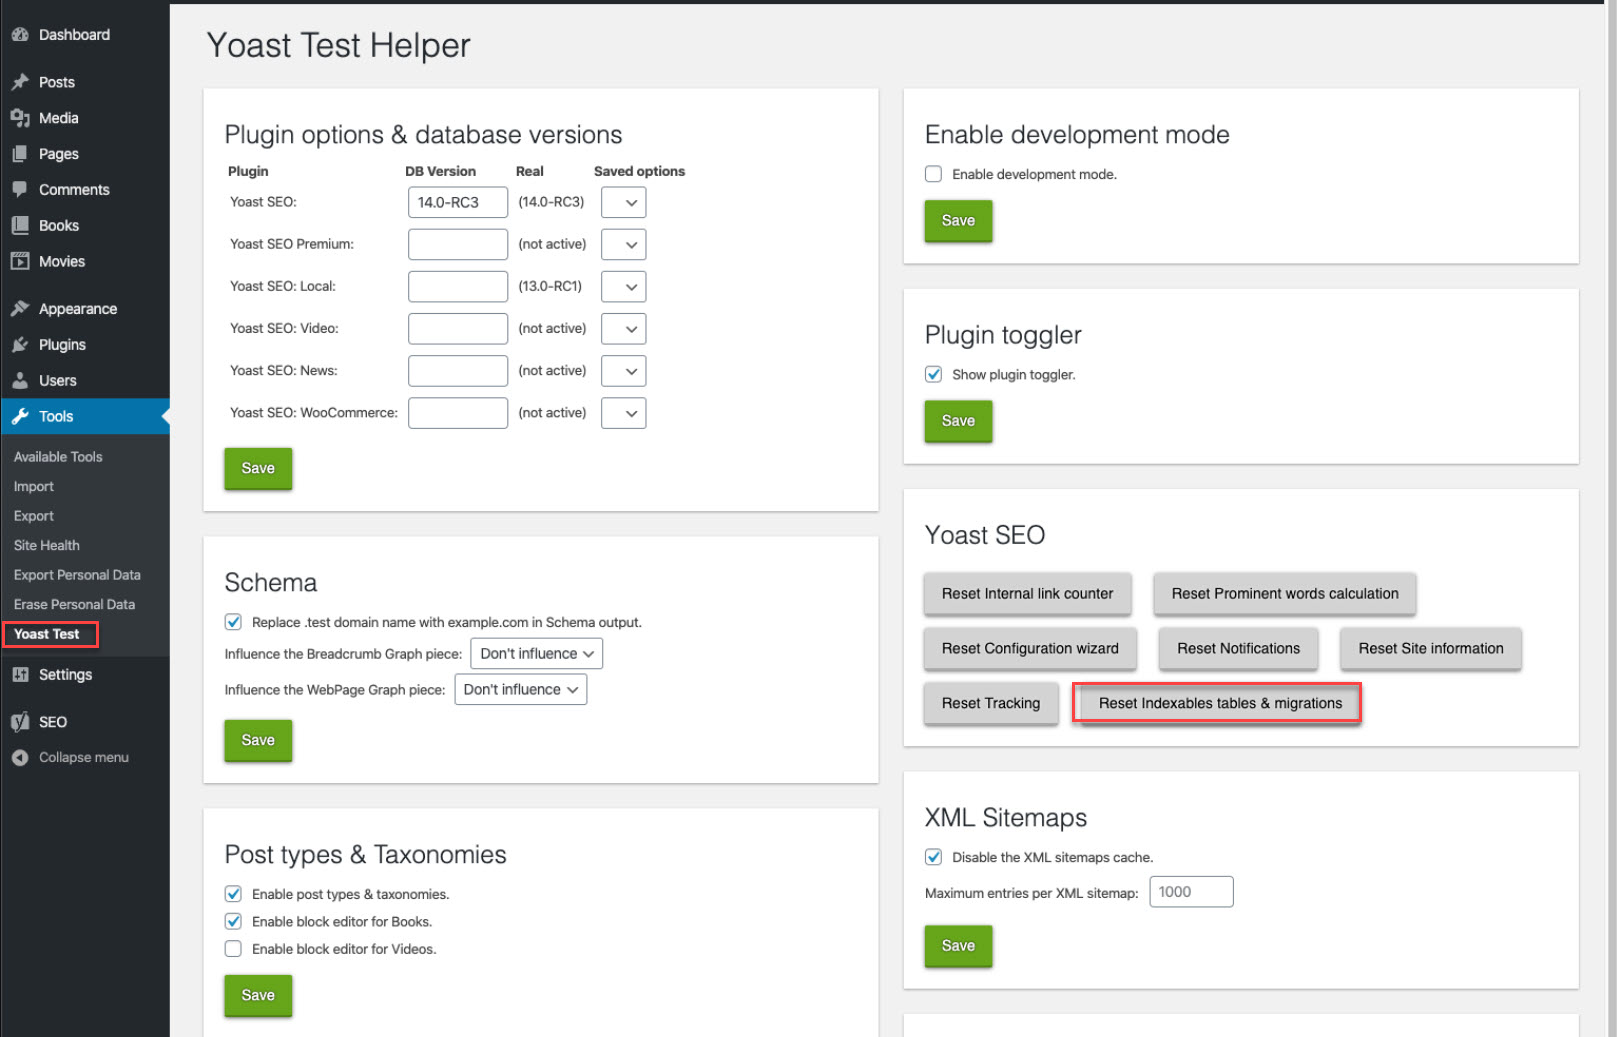Viewport: 1617px width, 1037px height.
Task: Click Yoast SEO: WooCommerce DB Version field
Action: click(458, 413)
